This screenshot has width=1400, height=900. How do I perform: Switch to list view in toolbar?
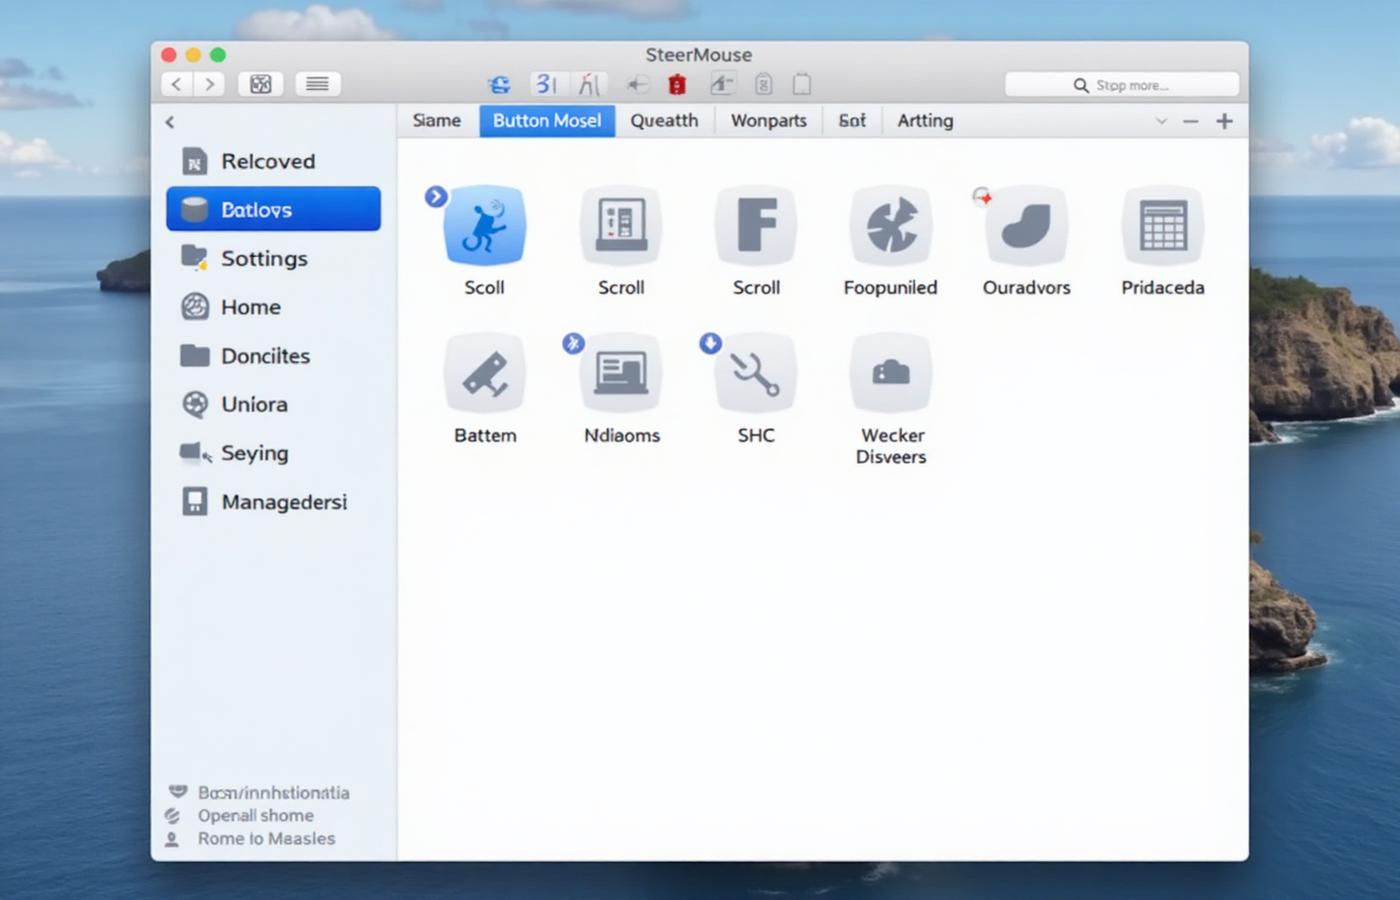pyautogui.click(x=317, y=85)
